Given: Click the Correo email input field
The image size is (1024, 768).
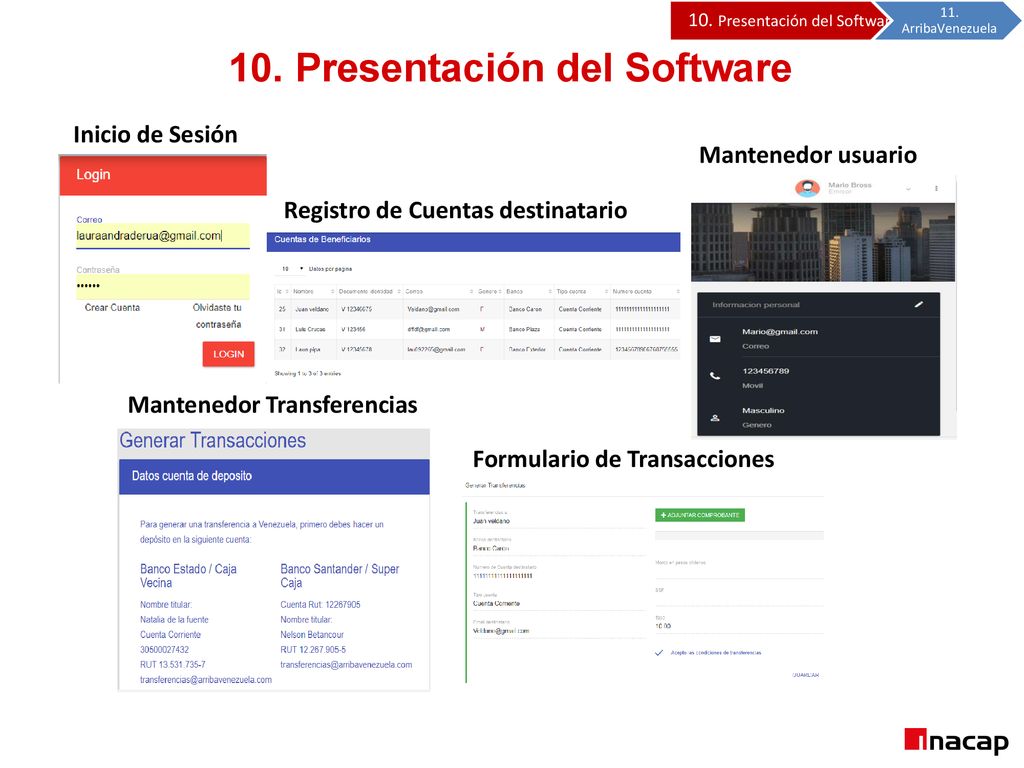Looking at the screenshot, I should 163,236.
